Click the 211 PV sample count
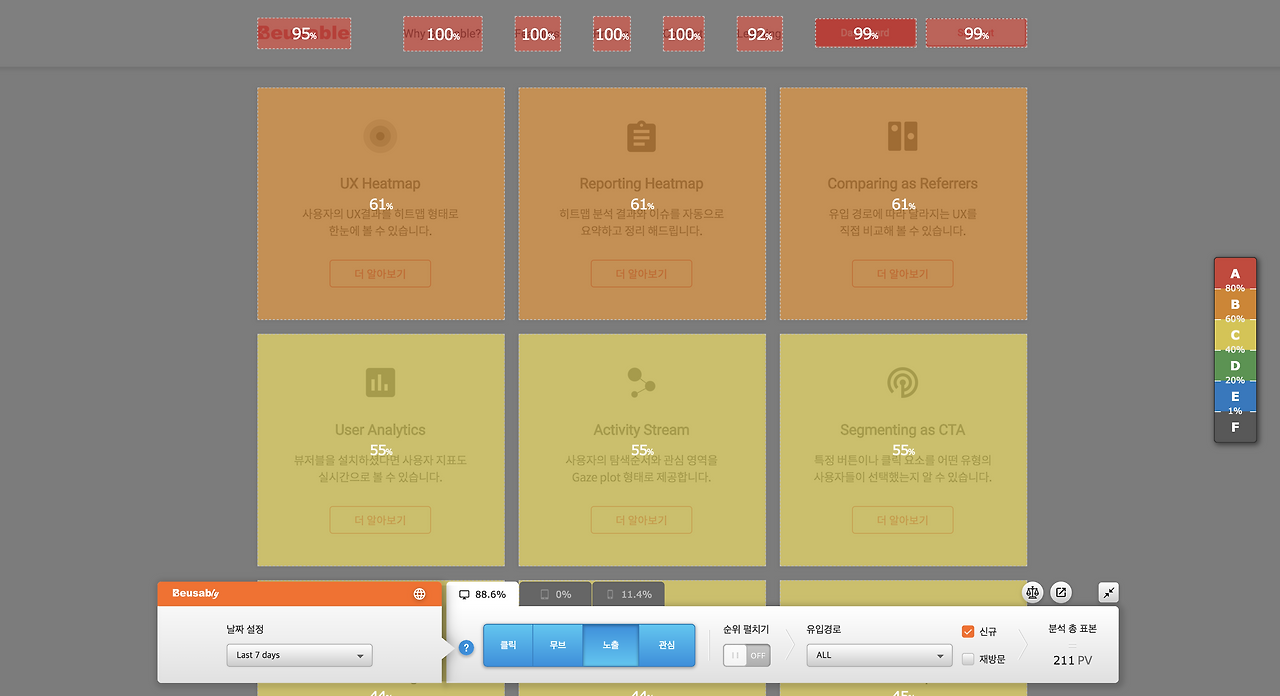Screen dimensions: 1280x696 (1072, 660)
